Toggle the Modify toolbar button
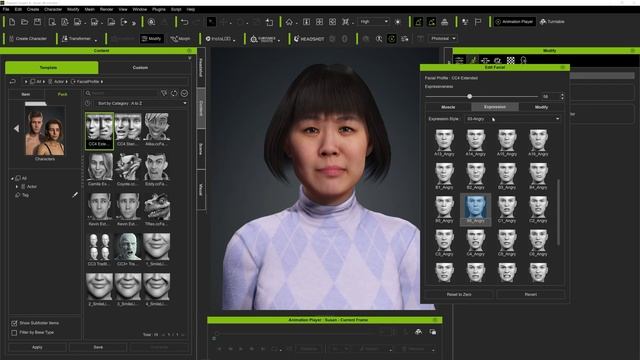Screen dimensions: 640x360 click(151, 39)
